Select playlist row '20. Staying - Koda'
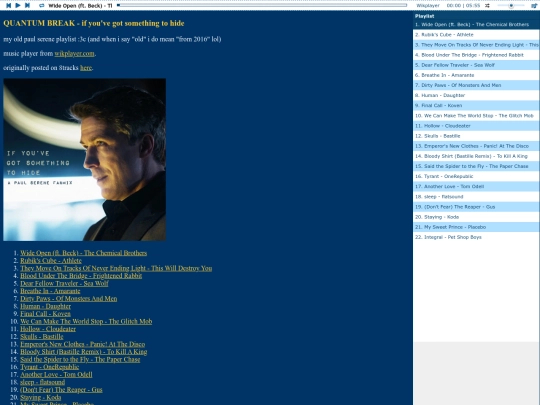Image resolution: width=540 pixels, height=405 pixels. [476, 217]
